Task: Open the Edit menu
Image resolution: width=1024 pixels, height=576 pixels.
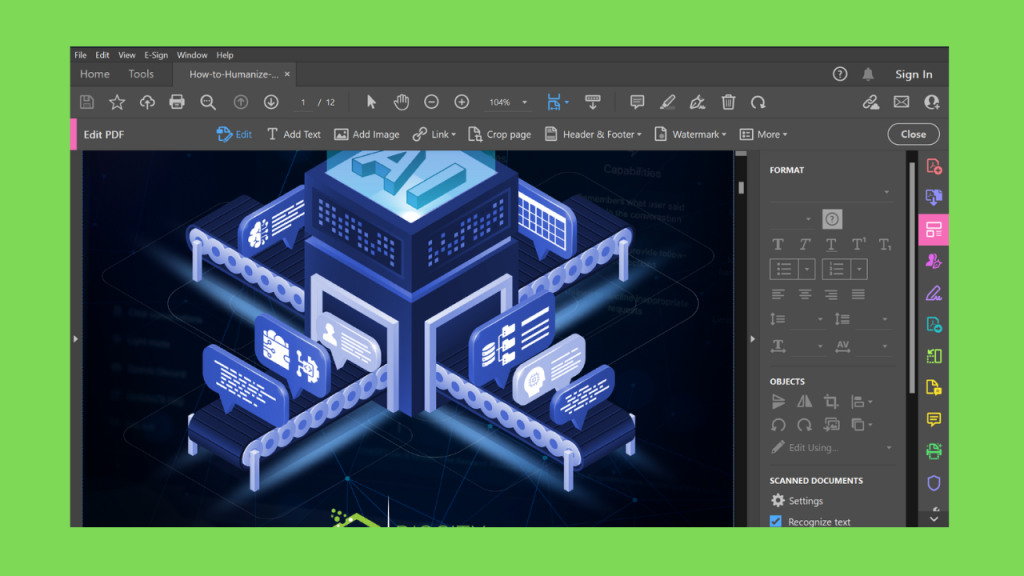Action: (x=102, y=55)
